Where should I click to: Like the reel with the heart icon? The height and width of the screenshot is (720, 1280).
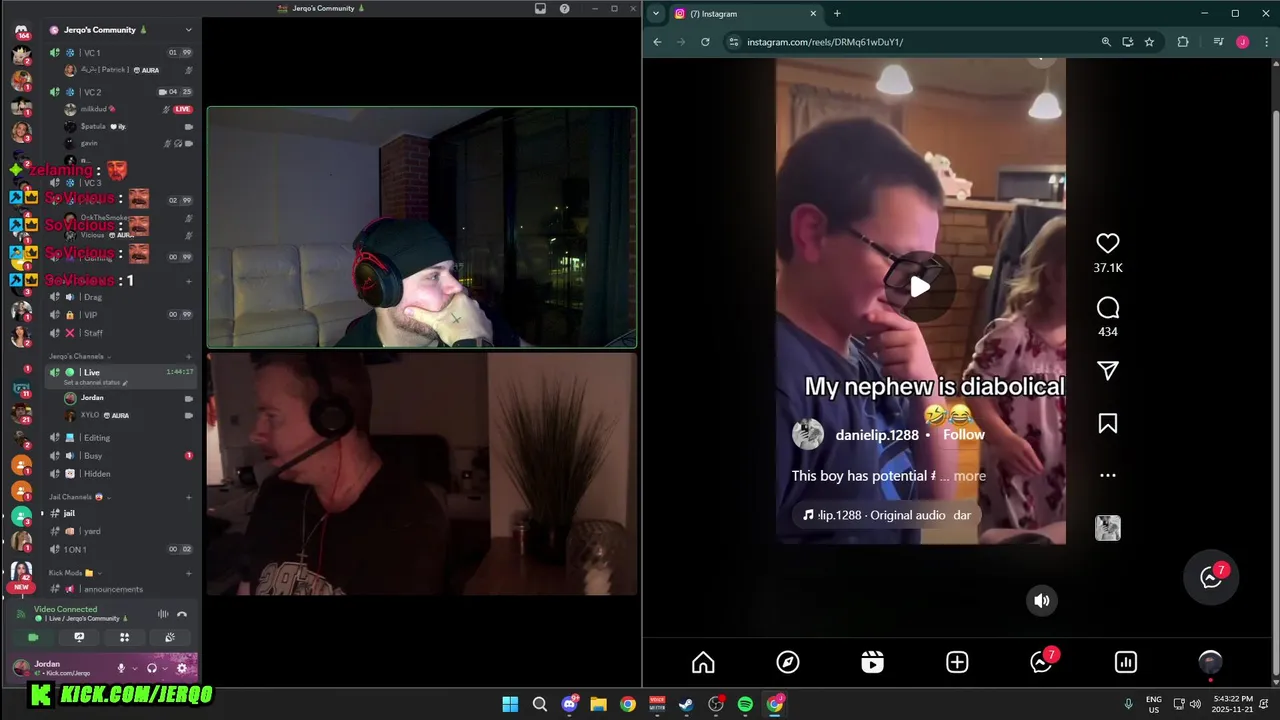pyautogui.click(x=1107, y=243)
